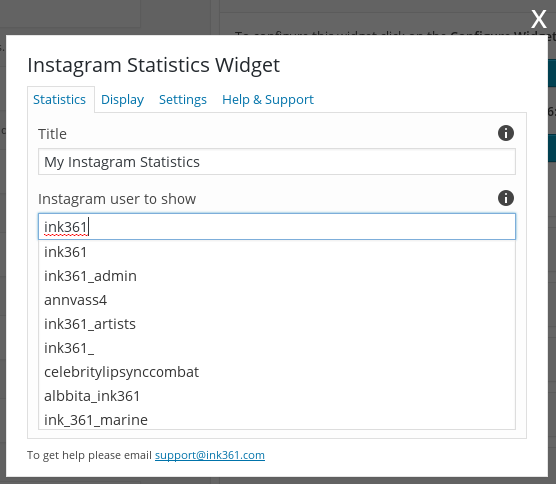
Task: Go to Help & Support tab
Action: [268, 100]
